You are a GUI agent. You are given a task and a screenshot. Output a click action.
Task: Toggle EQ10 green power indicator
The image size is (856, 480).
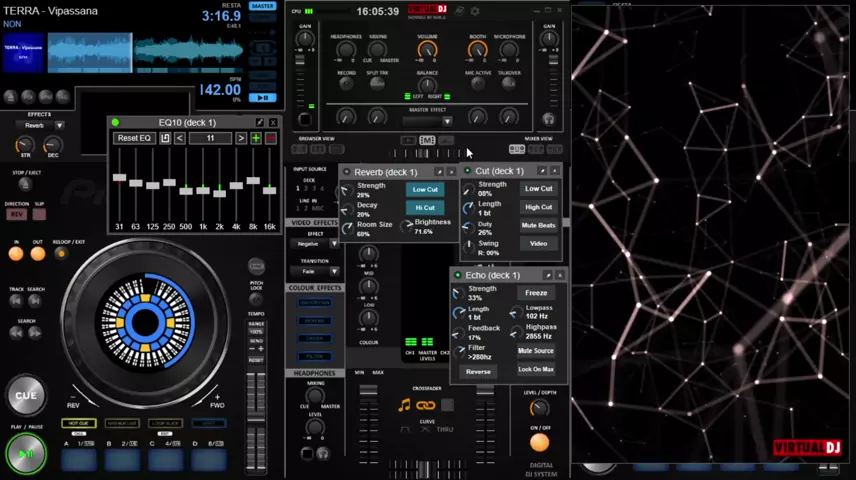point(115,123)
